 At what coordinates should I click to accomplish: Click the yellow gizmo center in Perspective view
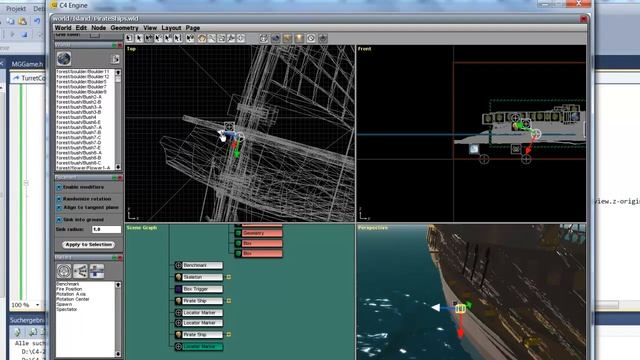pyautogui.click(x=460, y=308)
